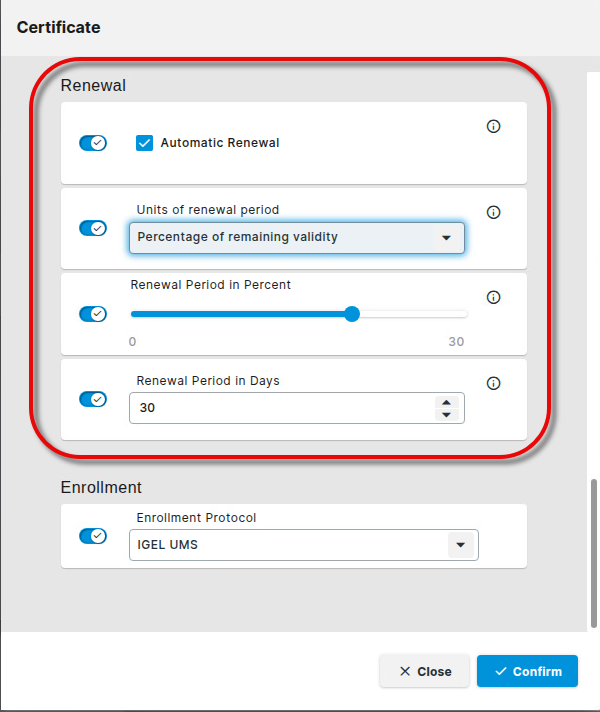Decrease Renewal Period in Days with down arrow

pyautogui.click(x=446, y=414)
